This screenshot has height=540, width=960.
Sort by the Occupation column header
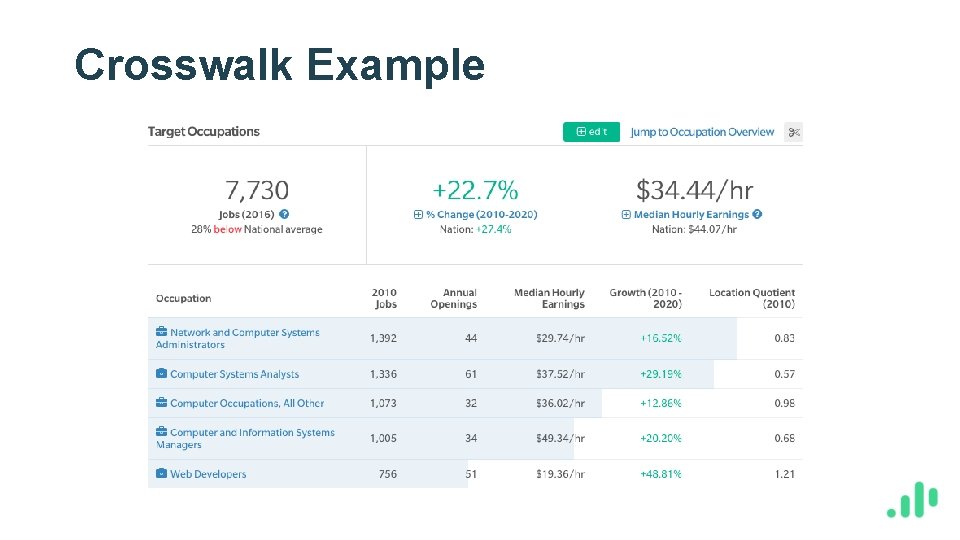pos(184,298)
